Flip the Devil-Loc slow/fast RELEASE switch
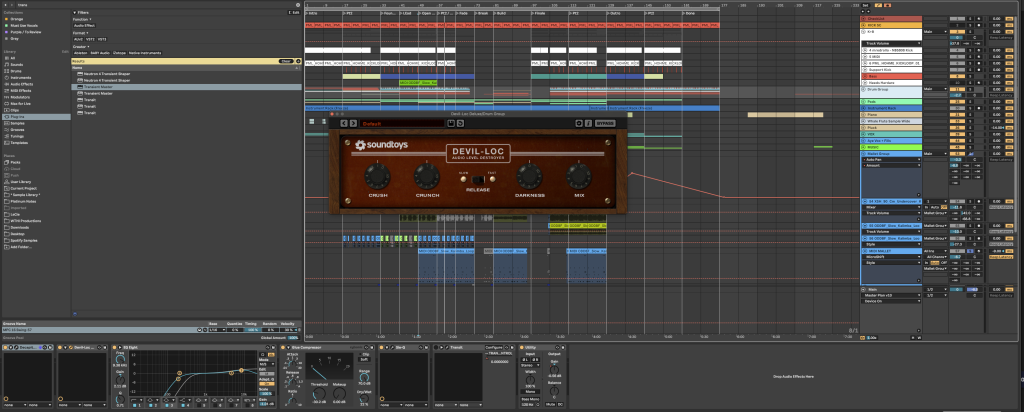The height and width of the screenshot is (412, 1024). 476,179
